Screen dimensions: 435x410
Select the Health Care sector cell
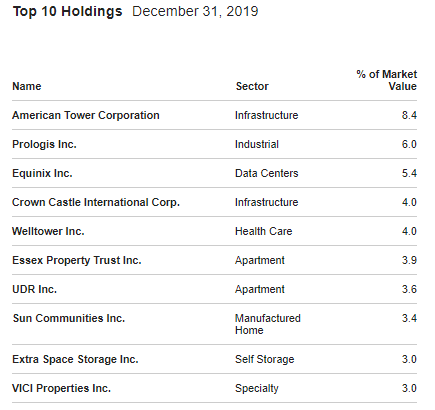click(x=264, y=231)
